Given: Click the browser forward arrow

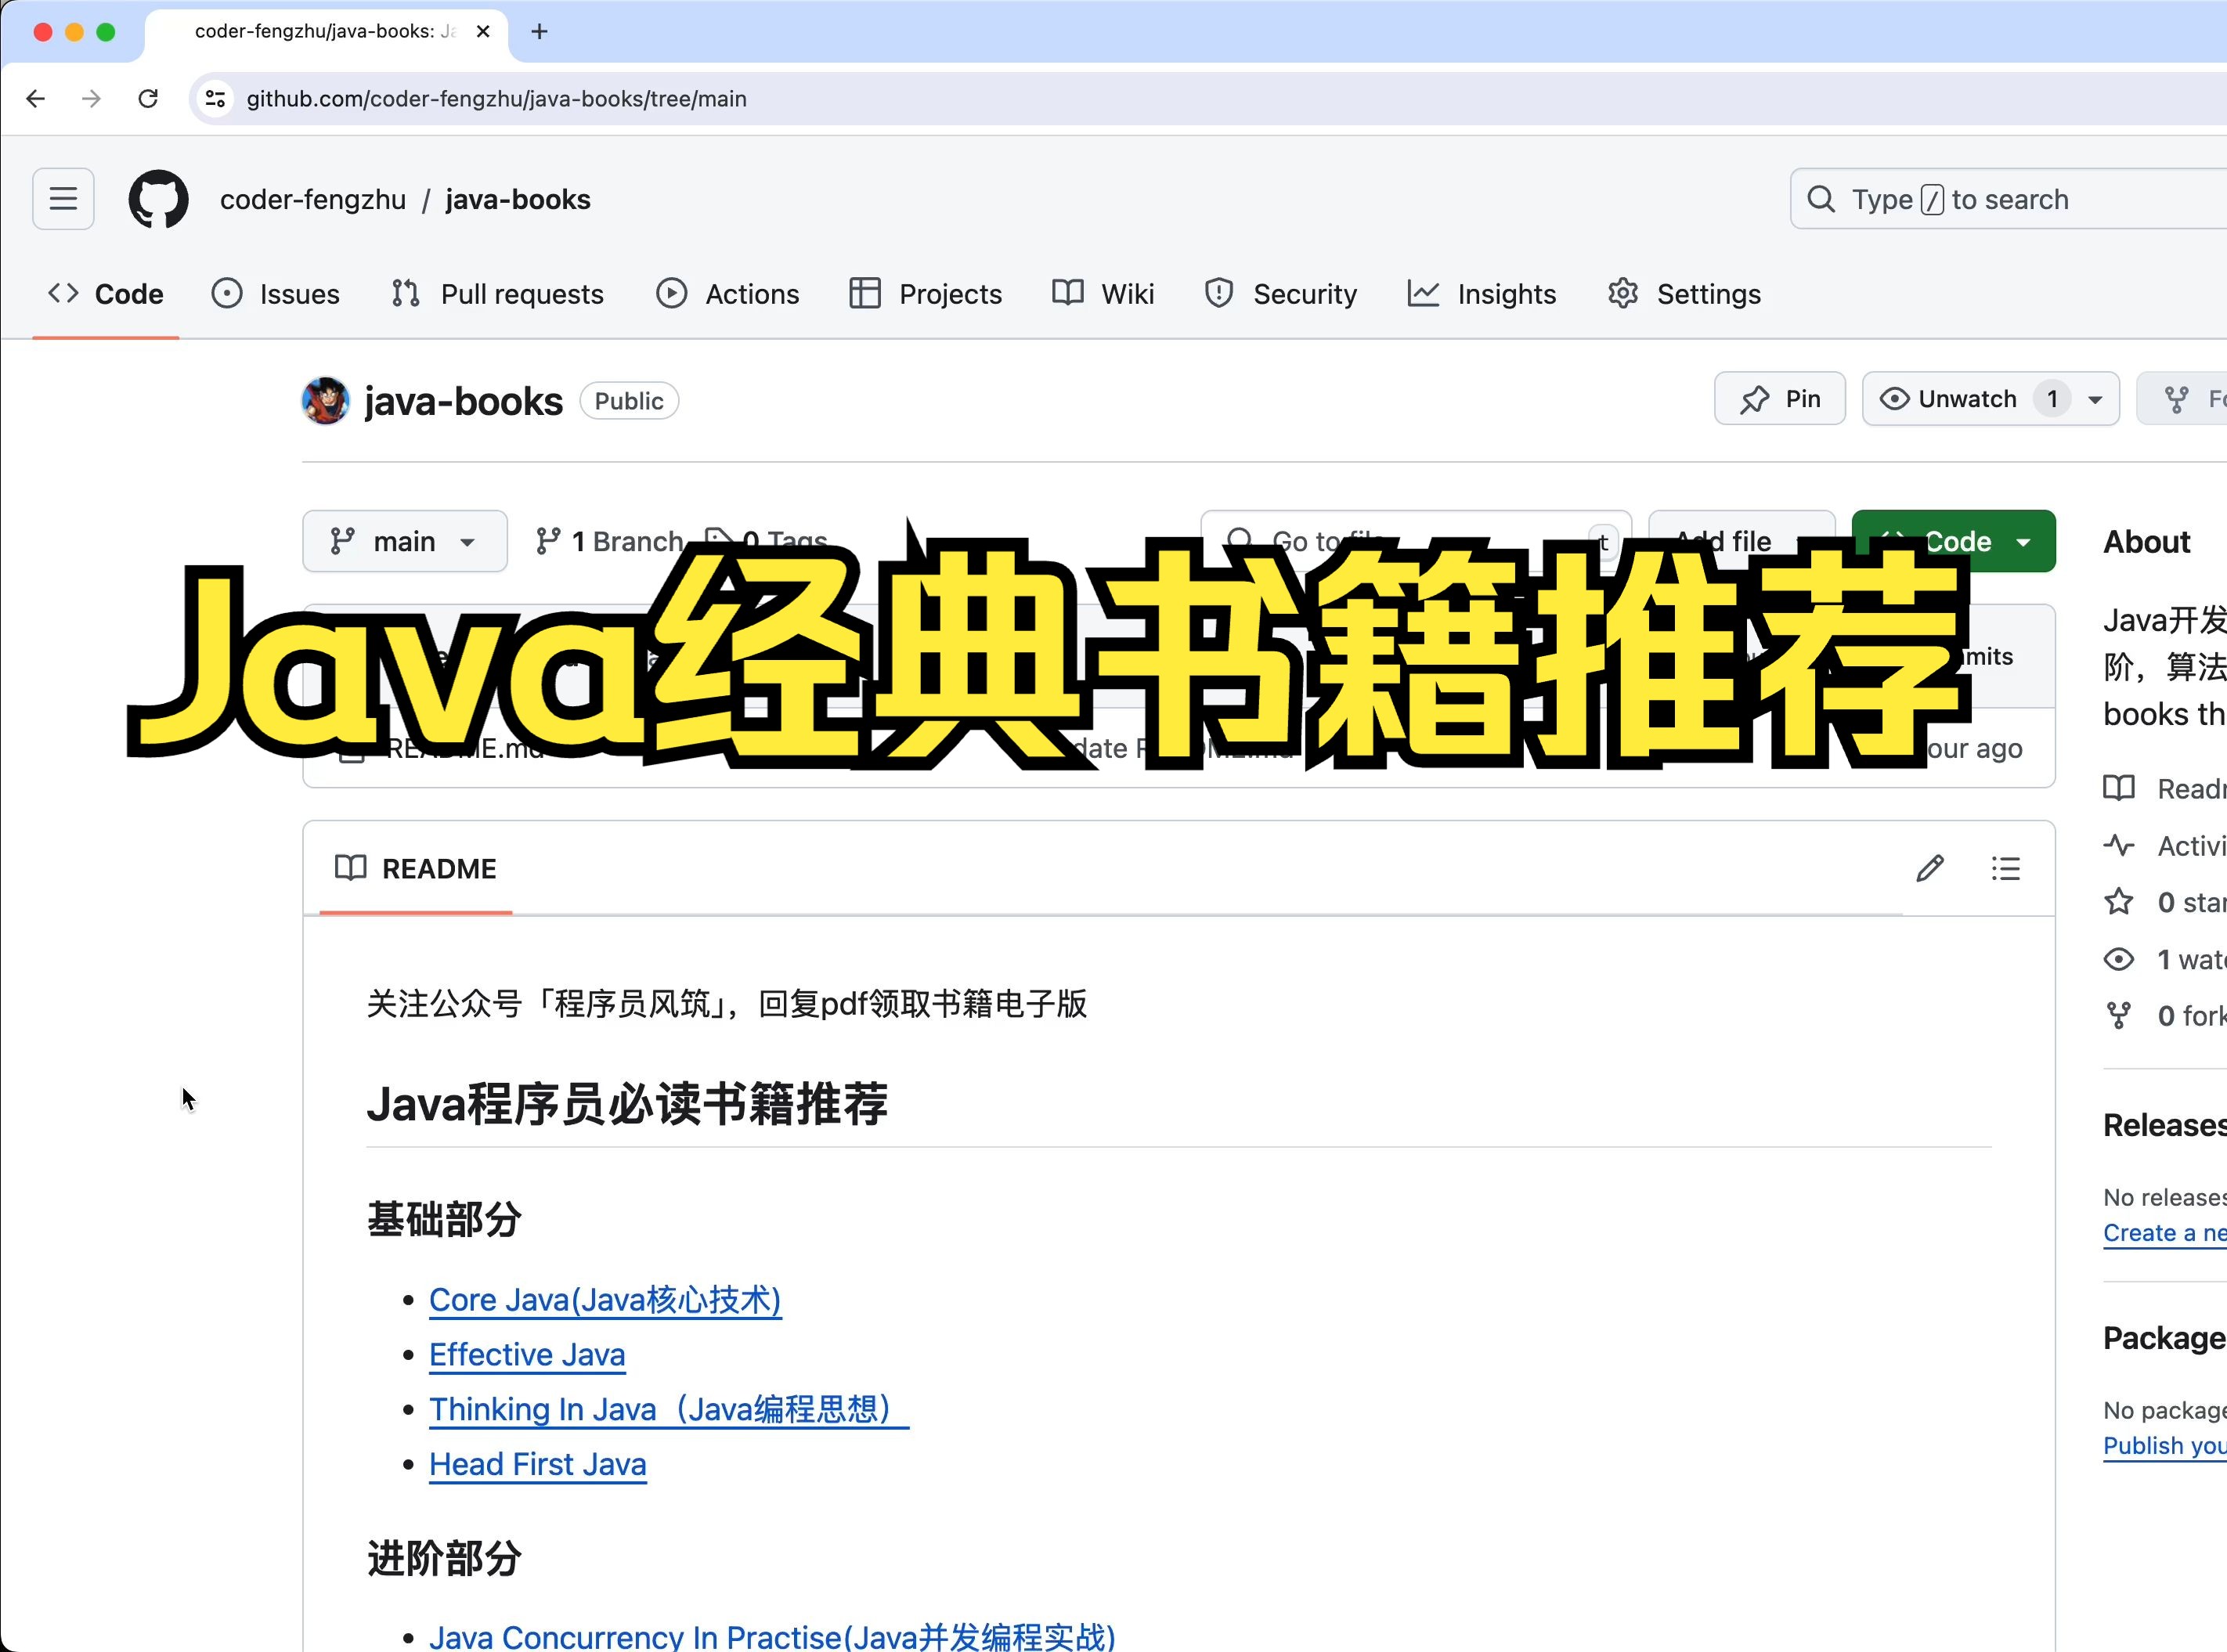Looking at the screenshot, I should (x=92, y=98).
